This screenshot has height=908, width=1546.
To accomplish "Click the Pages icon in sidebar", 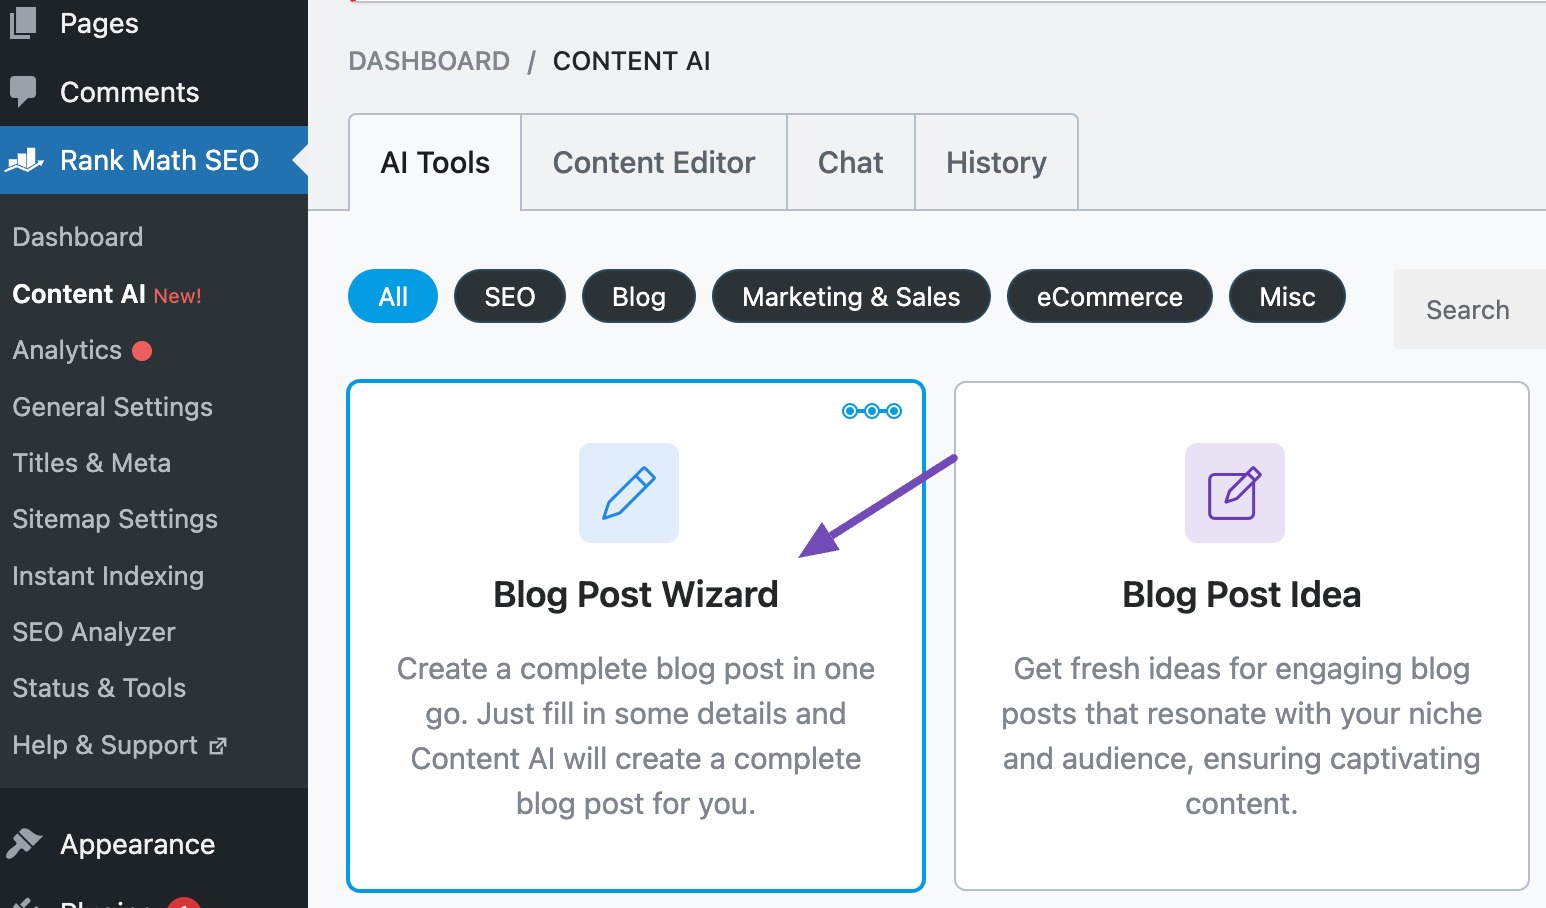I will pyautogui.click(x=23, y=23).
